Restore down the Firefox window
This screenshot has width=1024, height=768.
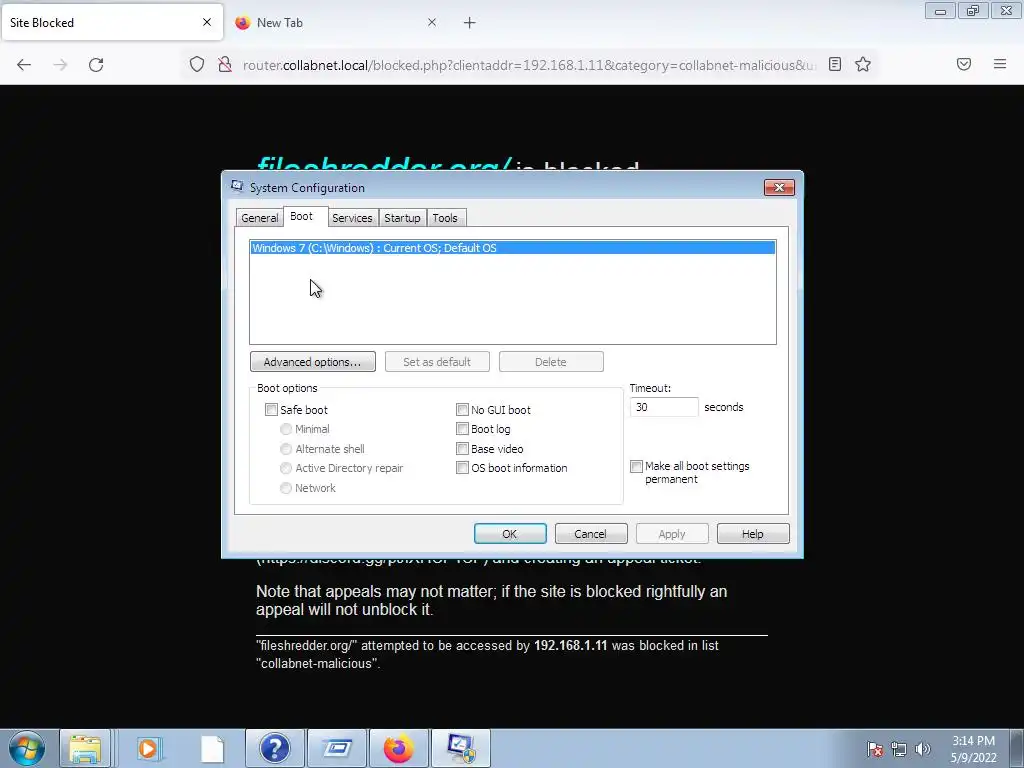pyautogui.click(x=973, y=10)
